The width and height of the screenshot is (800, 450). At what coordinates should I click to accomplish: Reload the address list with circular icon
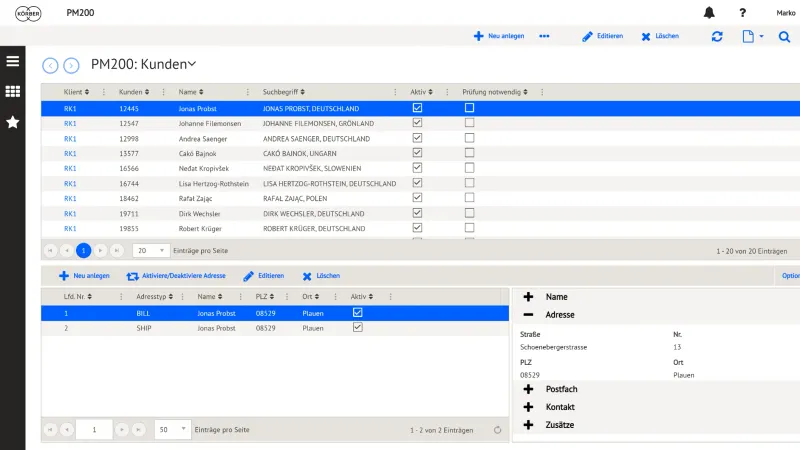pyautogui.click(x=497, y=430)
